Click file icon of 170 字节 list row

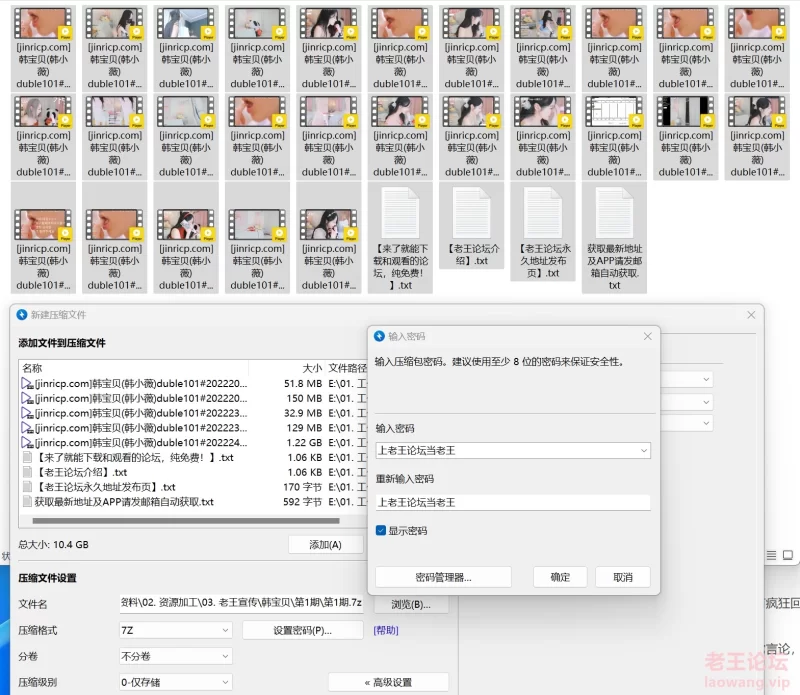coord(28,487)
